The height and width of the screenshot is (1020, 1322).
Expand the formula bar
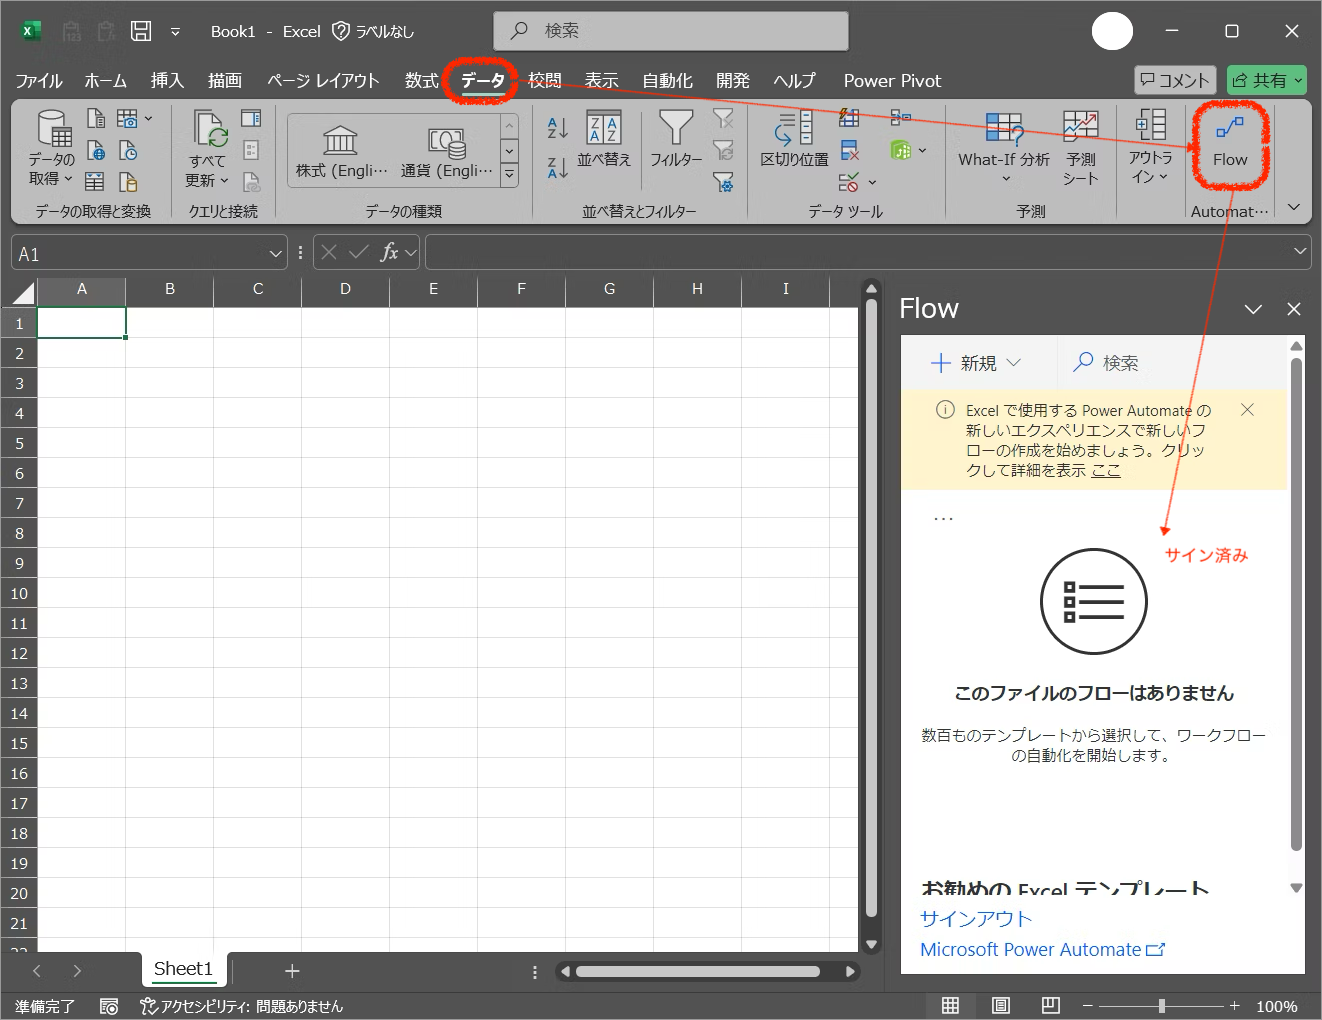click(x=1300, y=252)
